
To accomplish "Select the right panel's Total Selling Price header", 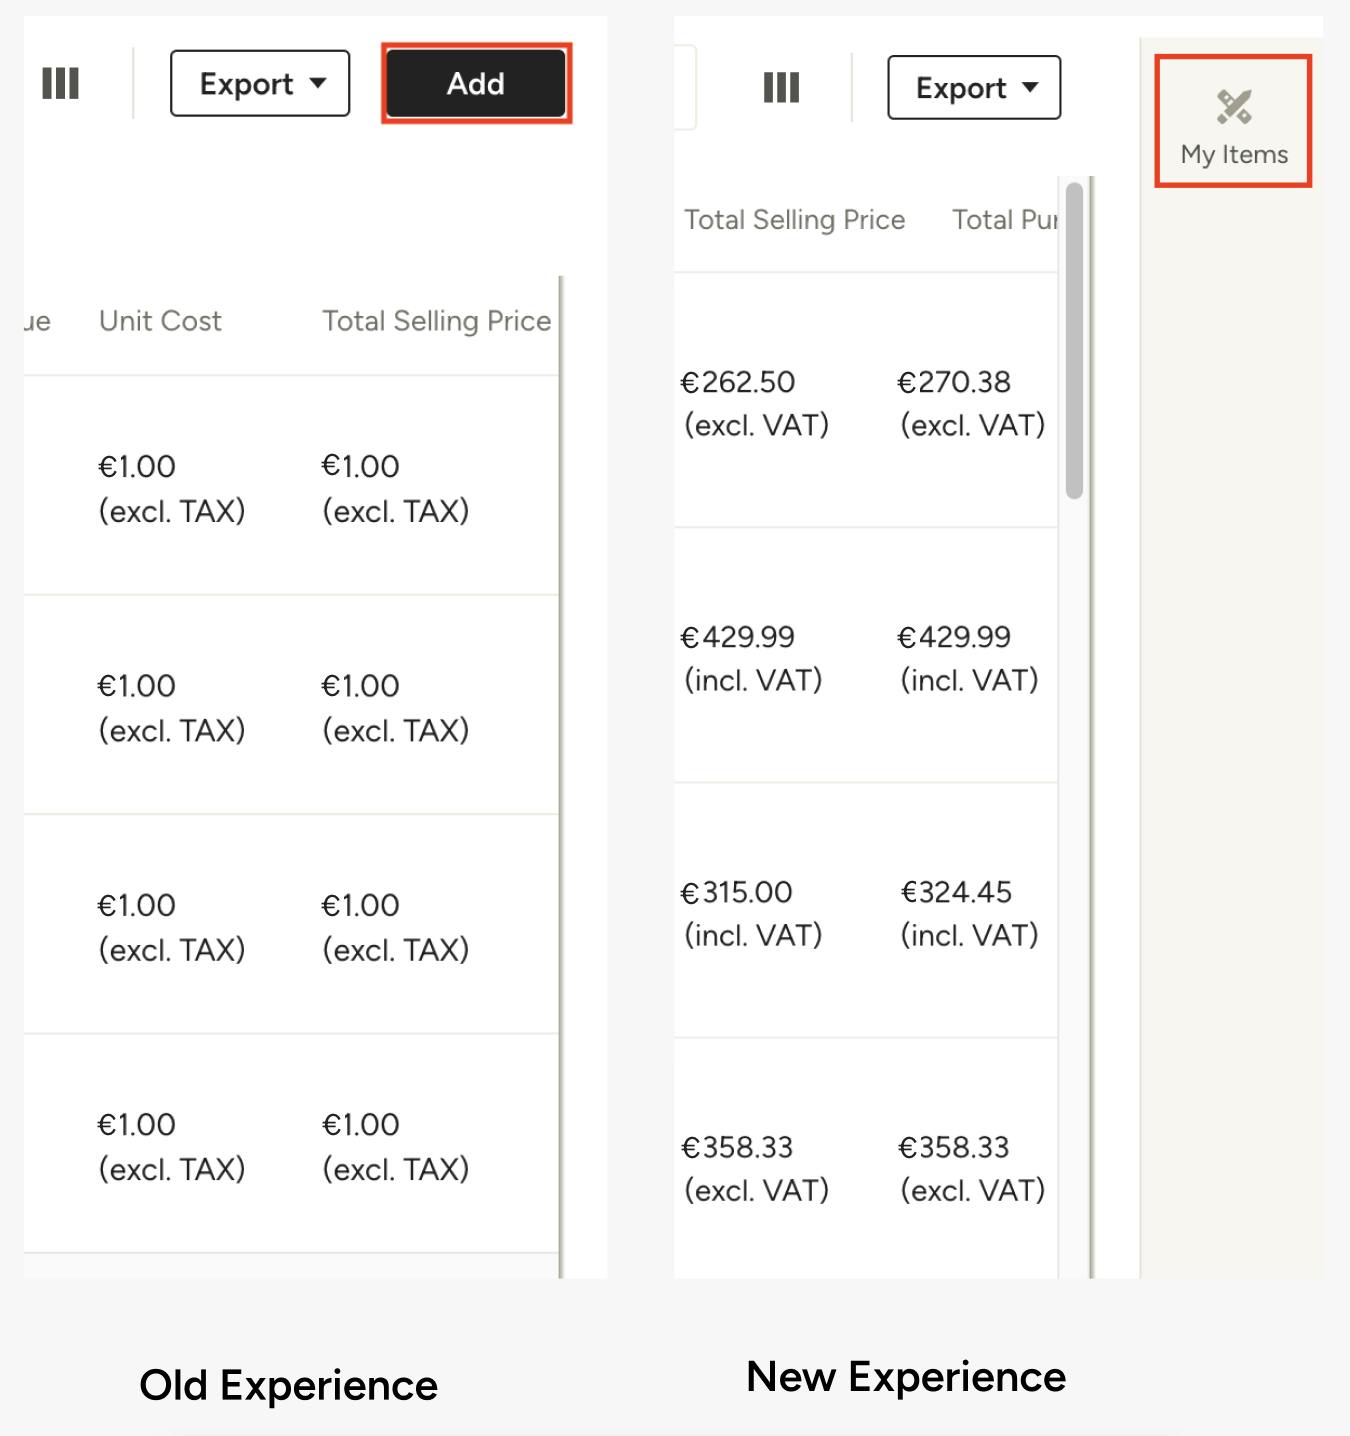I will pyautogui.click(x=794, y=220).
